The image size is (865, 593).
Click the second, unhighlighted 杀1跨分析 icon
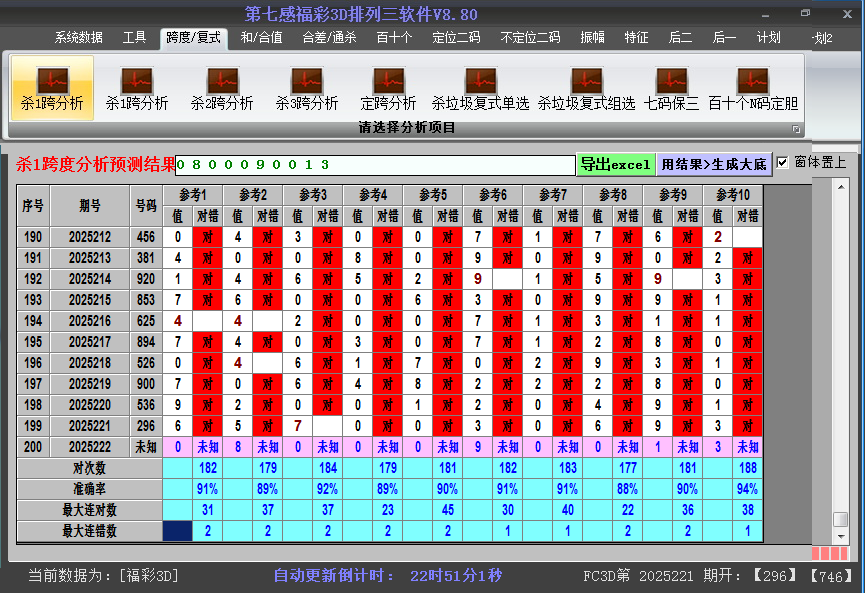coord(136,88)
